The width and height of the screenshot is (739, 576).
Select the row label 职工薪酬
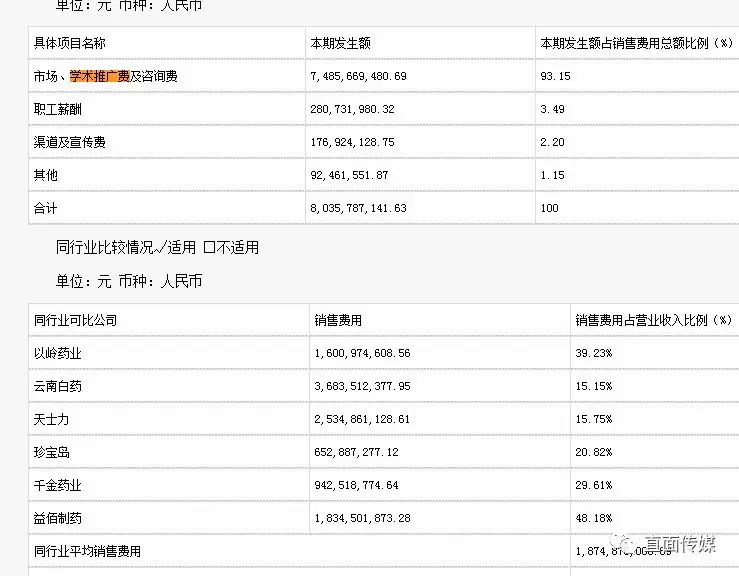point(57,109)
